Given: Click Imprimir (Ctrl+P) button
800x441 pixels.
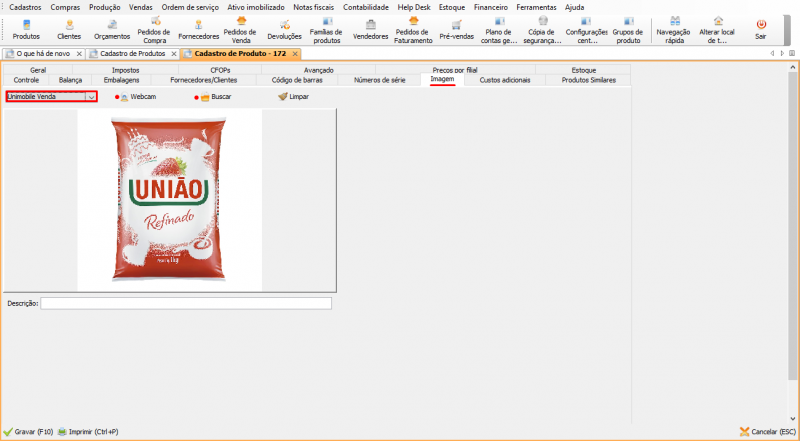Looking at the screenshot, I should [x=88, y=432].
